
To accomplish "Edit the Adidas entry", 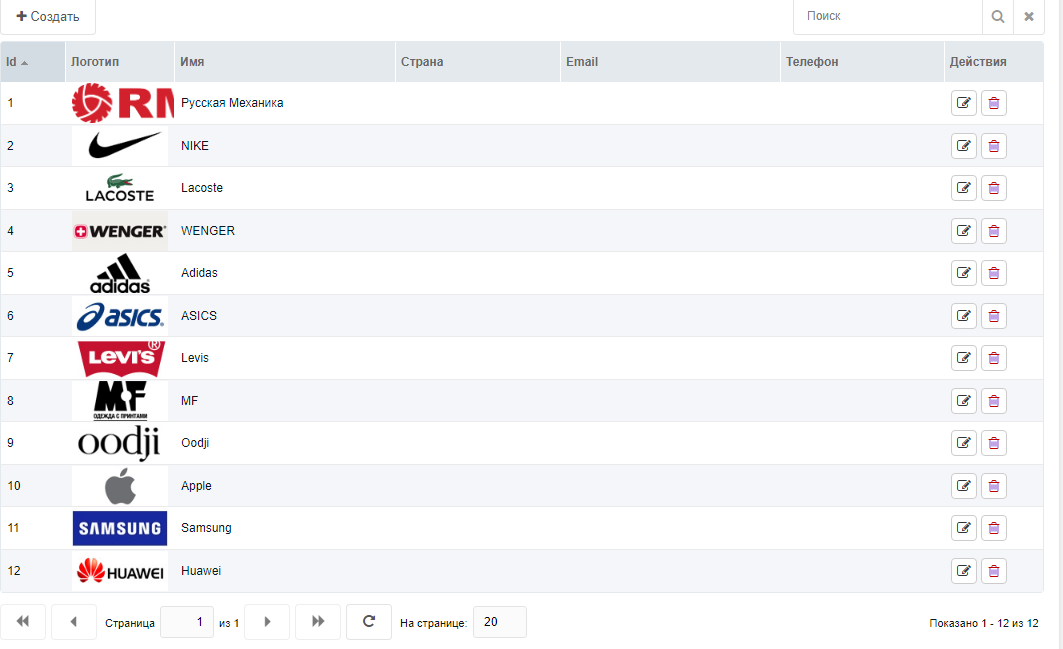I will coord(963,273).
